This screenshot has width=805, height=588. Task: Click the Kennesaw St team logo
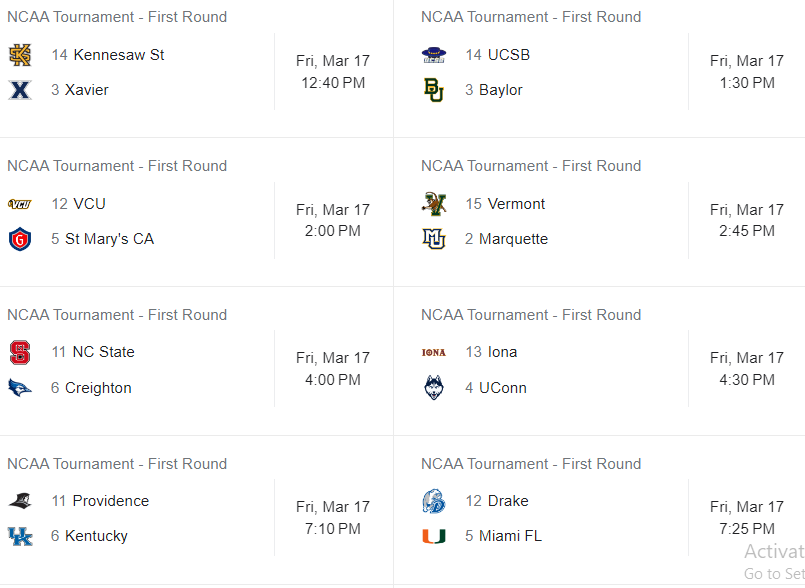click(x=21, y=55)
